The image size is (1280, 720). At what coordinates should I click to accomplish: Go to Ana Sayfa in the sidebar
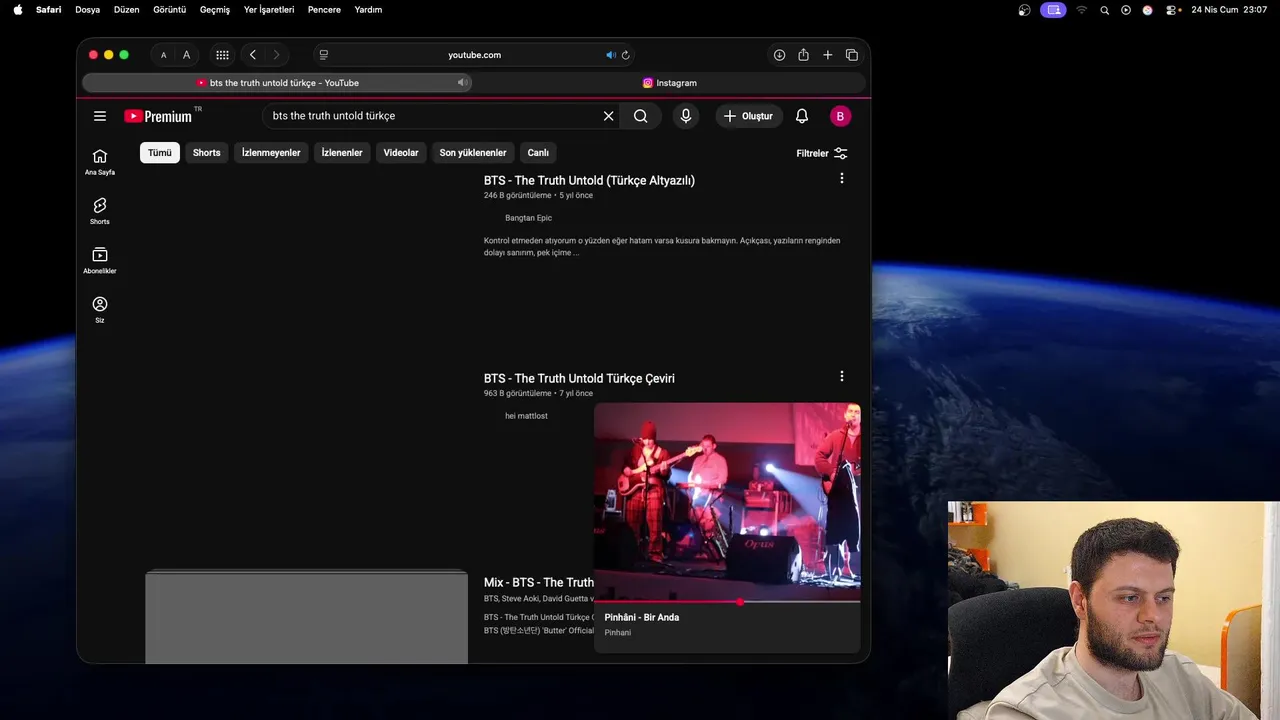pyautogui.click(x=100, y=161)
